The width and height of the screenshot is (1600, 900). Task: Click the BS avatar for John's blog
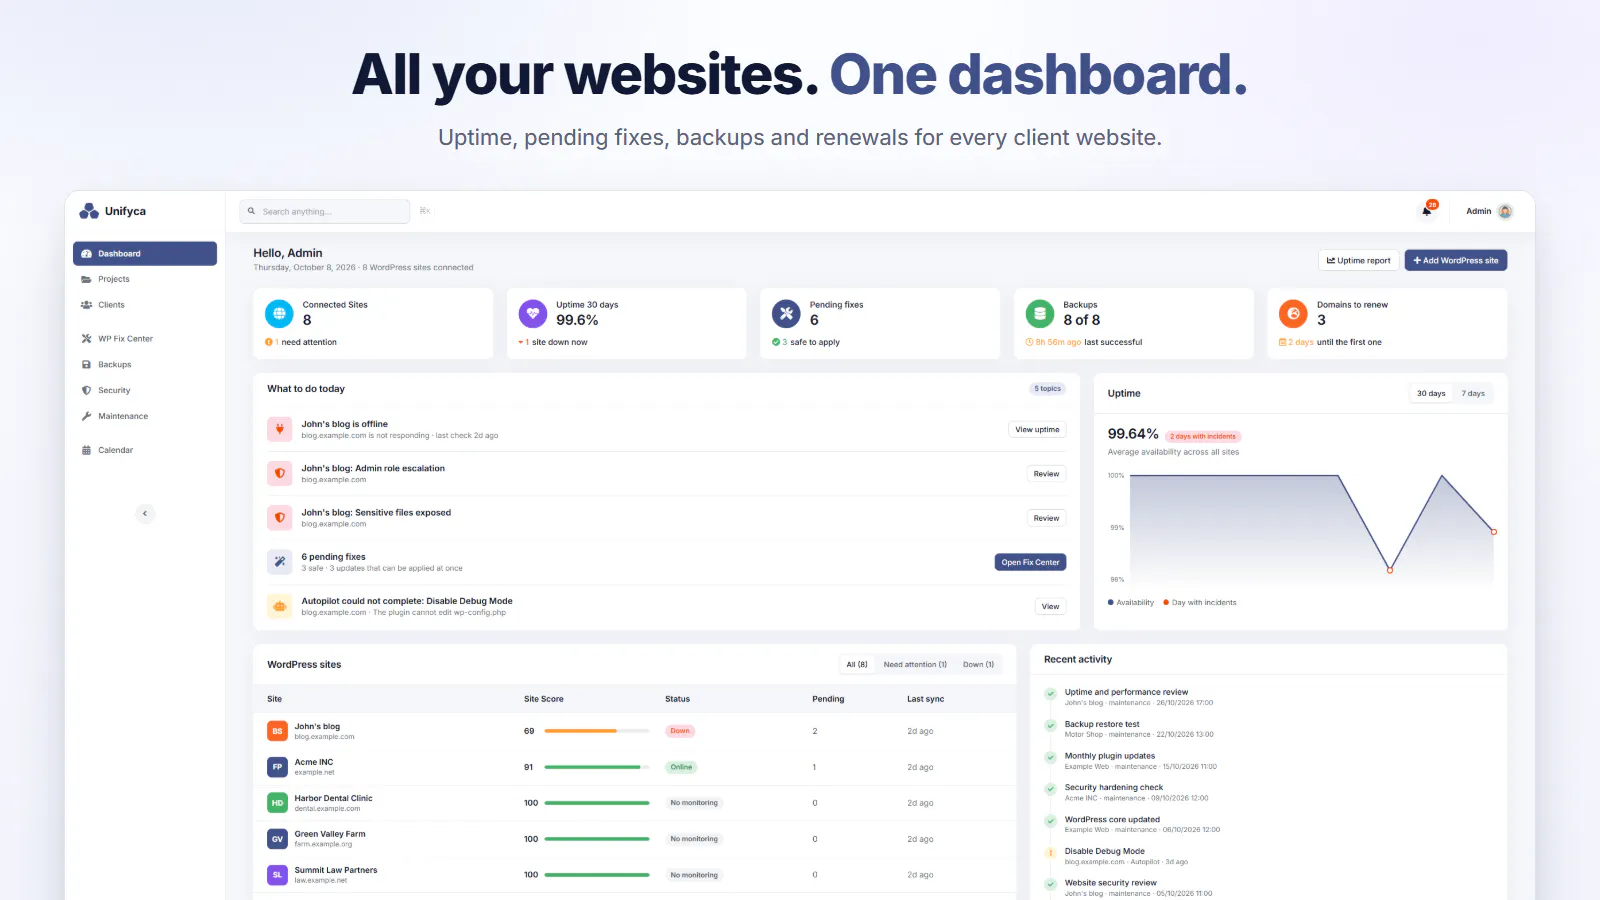pos(277,731)
